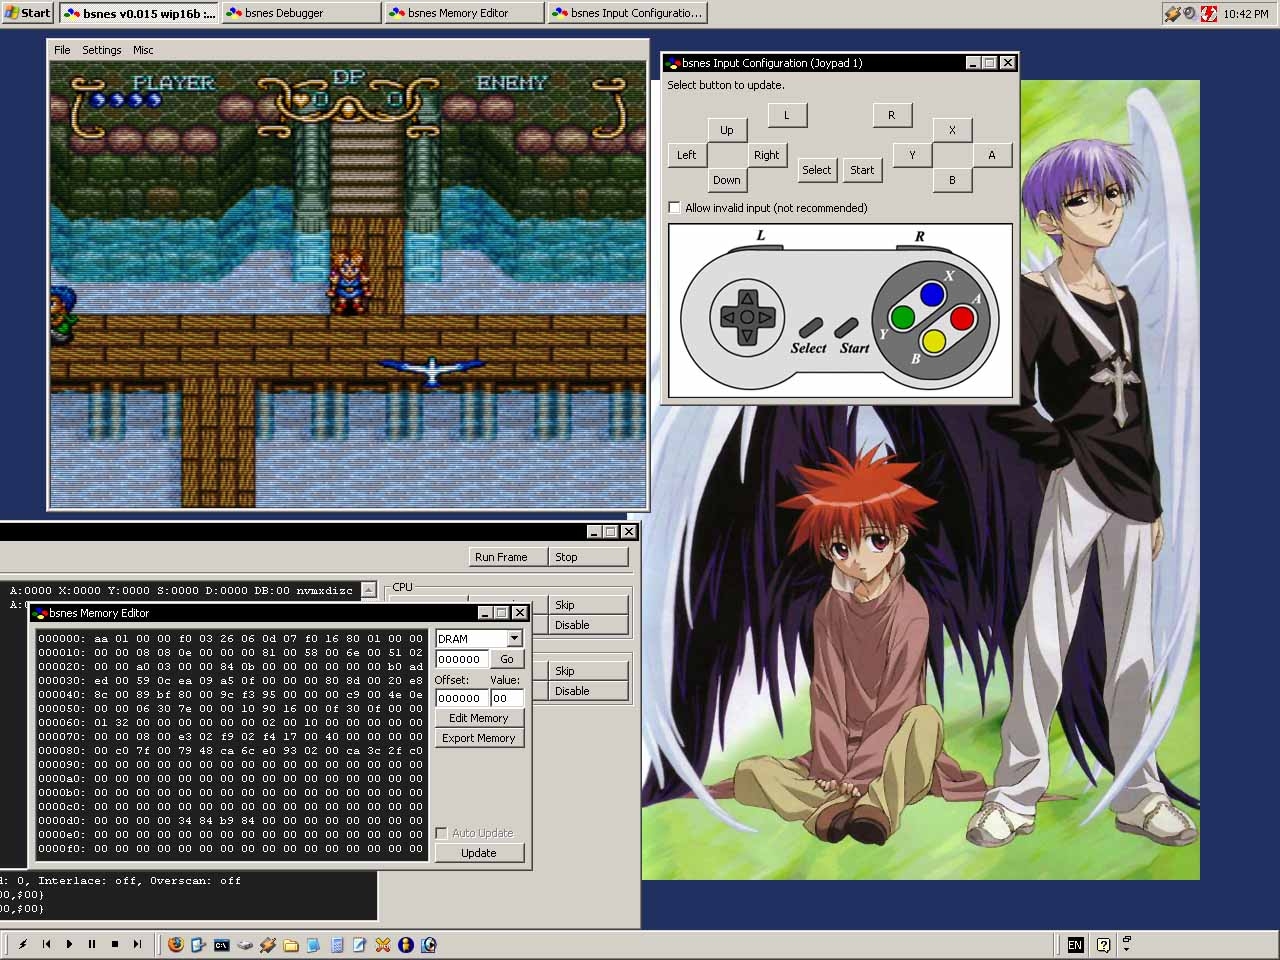Click the stop control in bottom toolbar
Screen dimensions: 1280x960
pos(115,944)
